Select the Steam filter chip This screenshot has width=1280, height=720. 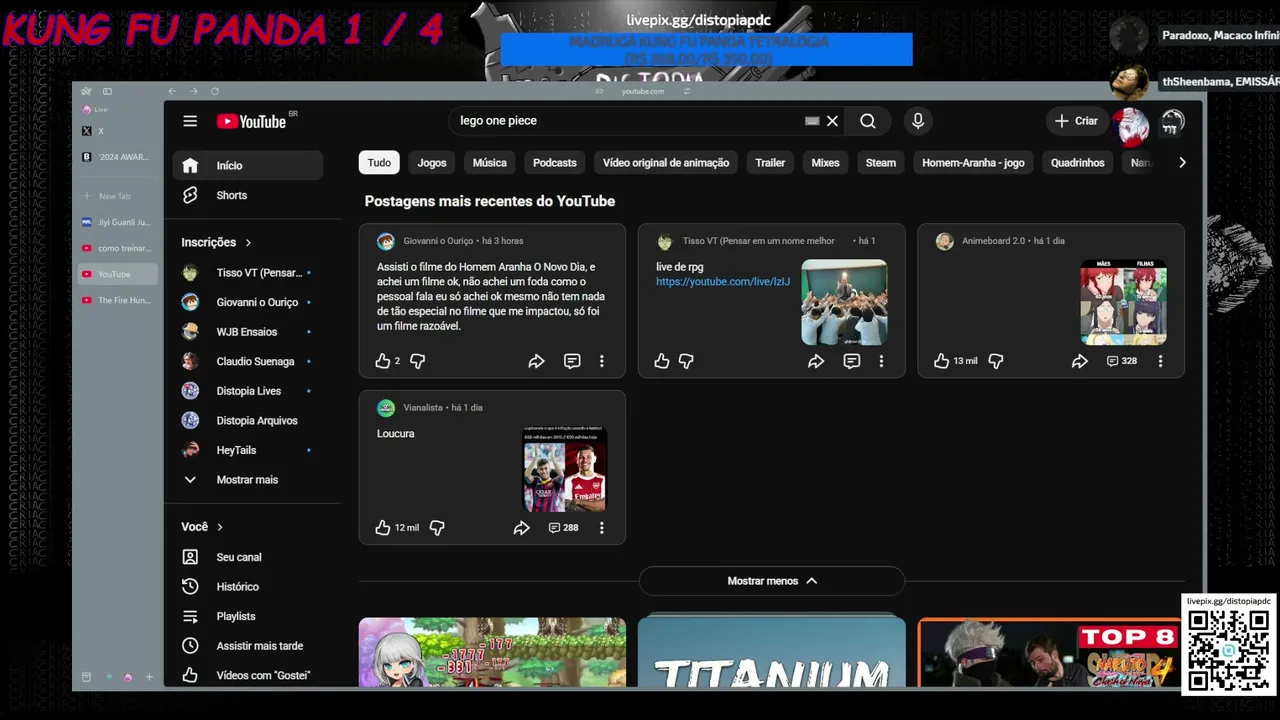click(881, 163)
